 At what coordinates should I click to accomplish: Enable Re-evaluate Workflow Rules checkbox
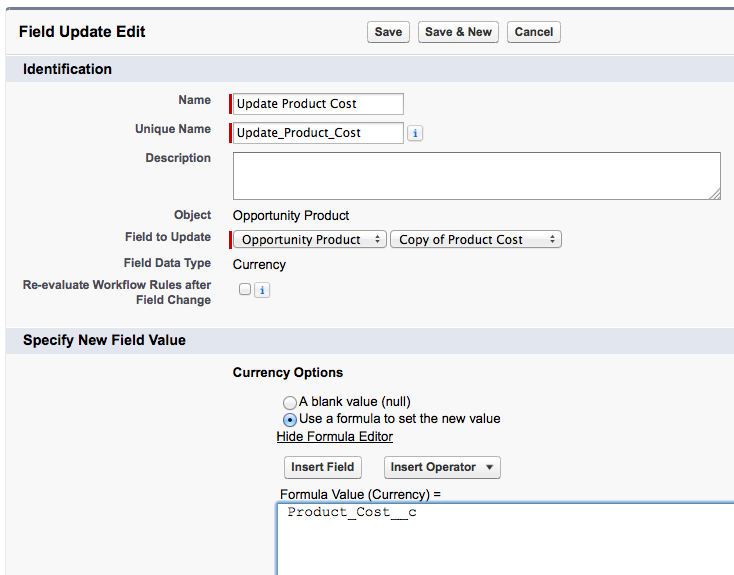click(245, 290)
